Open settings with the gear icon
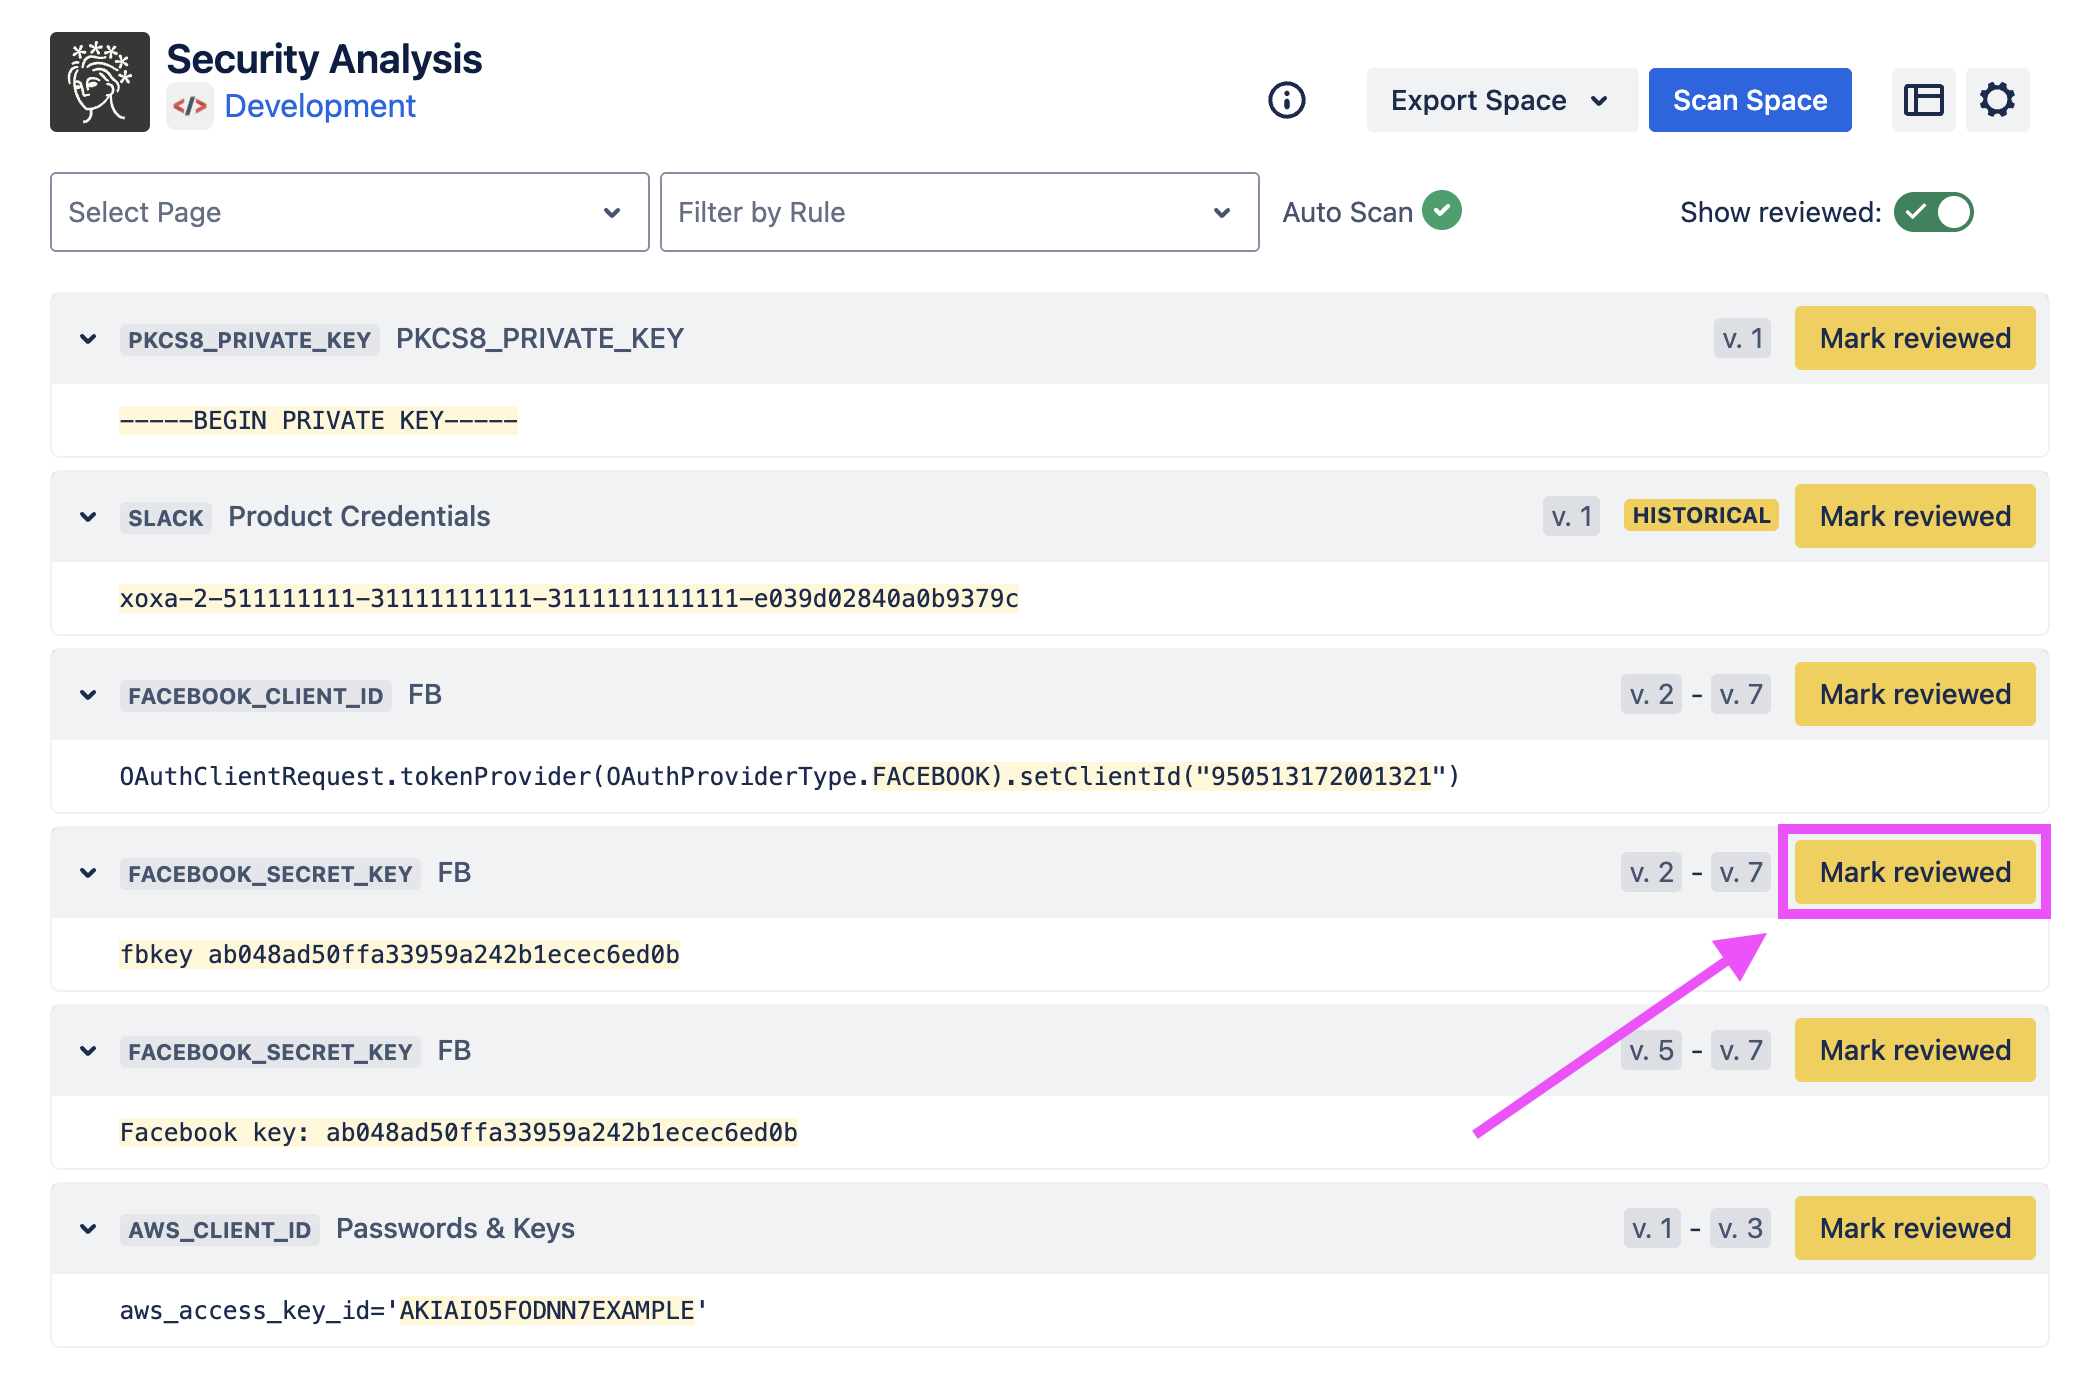The image size is (2090, 1376). (1997, 100)
